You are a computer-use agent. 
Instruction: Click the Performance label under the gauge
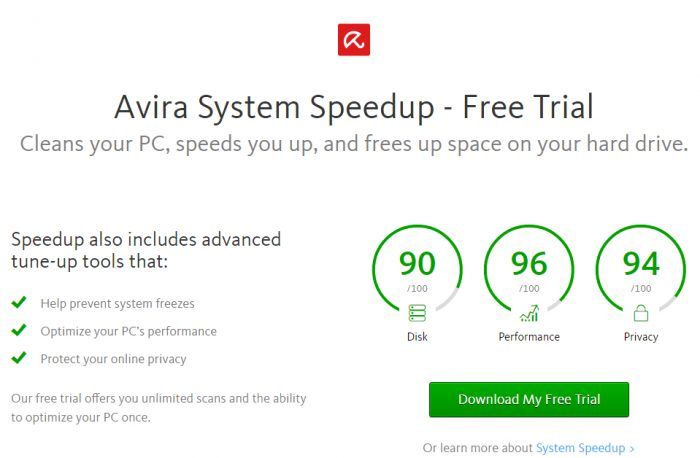point(529,337)
